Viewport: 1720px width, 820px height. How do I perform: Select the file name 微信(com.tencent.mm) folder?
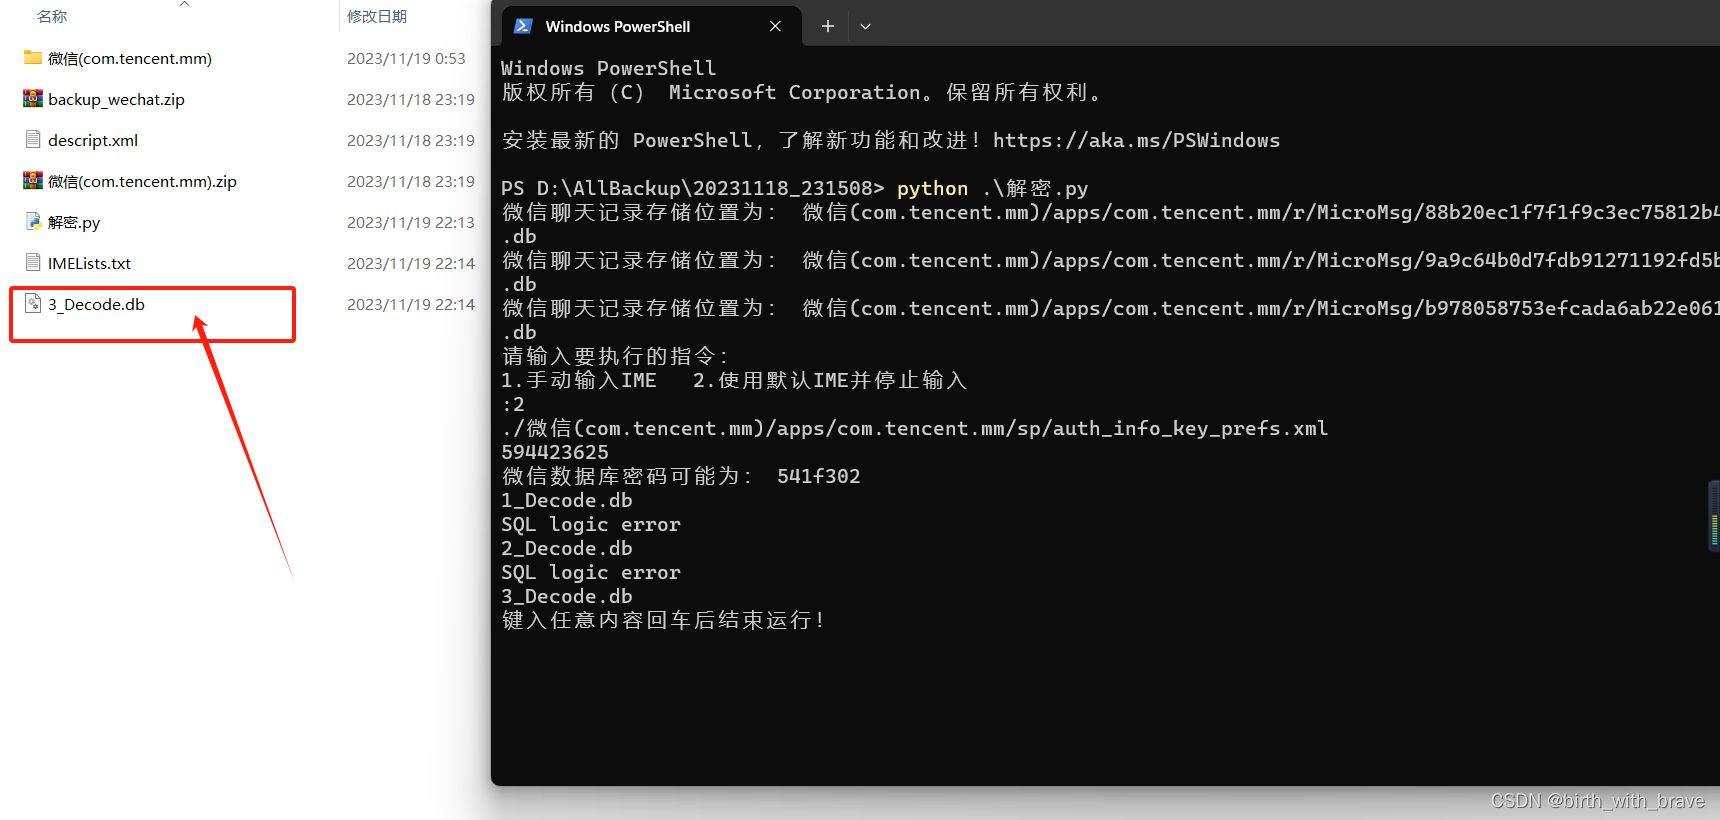point(130,58)
